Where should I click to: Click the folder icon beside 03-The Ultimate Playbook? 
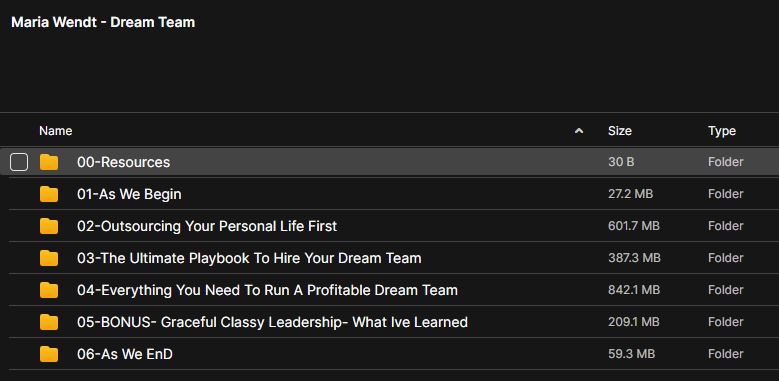49,258
